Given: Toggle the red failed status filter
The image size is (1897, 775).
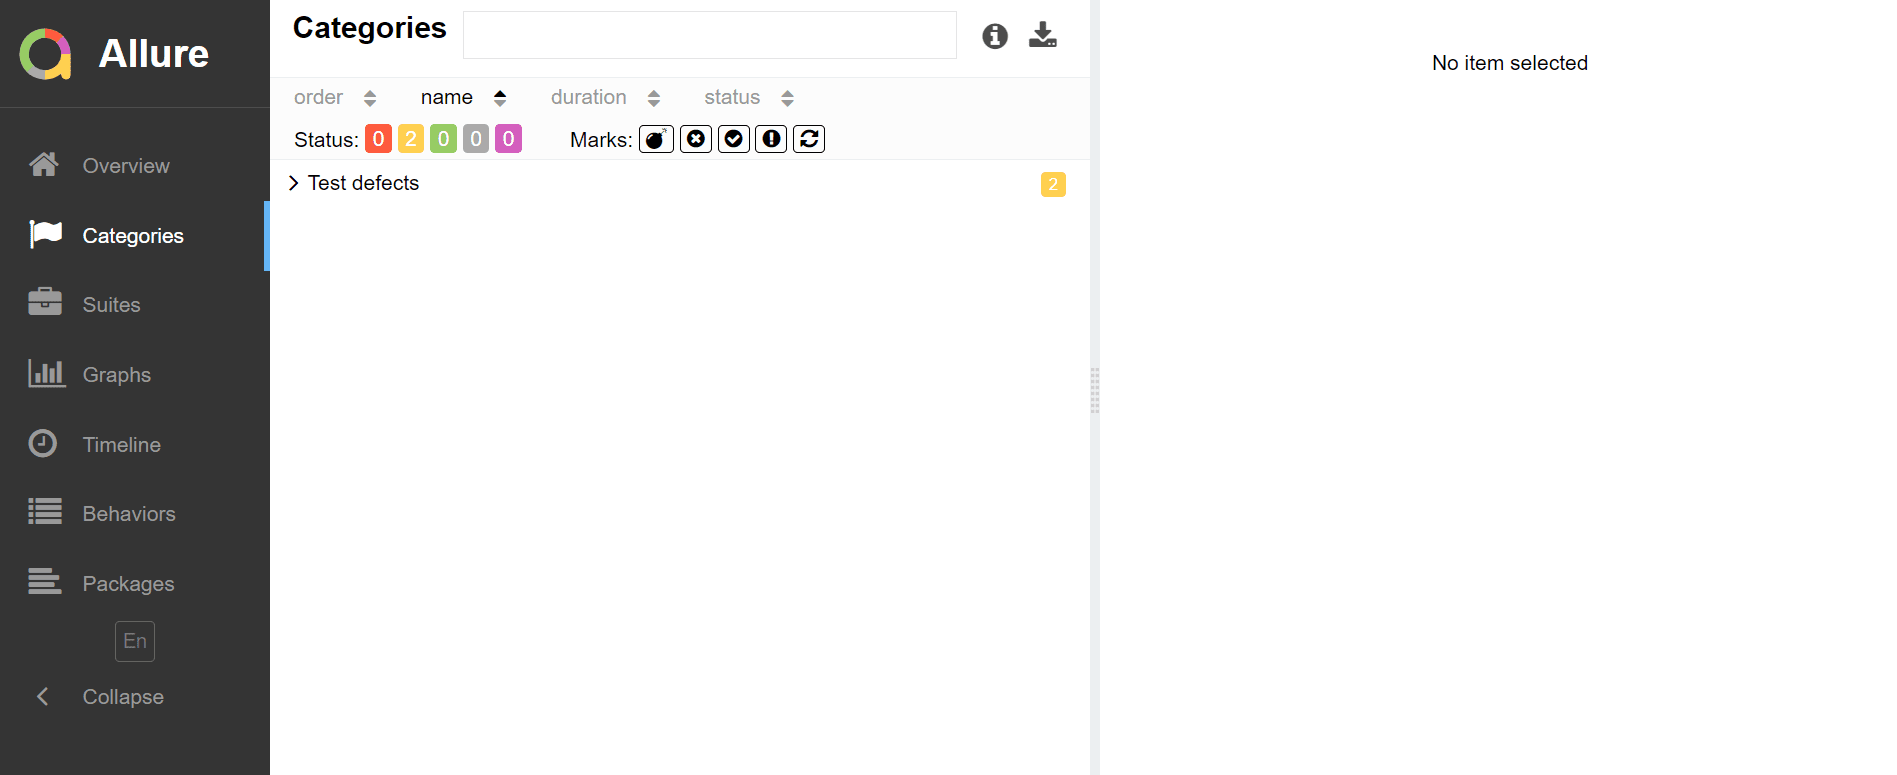Looking at the screenshot, I should click(378, 139).
